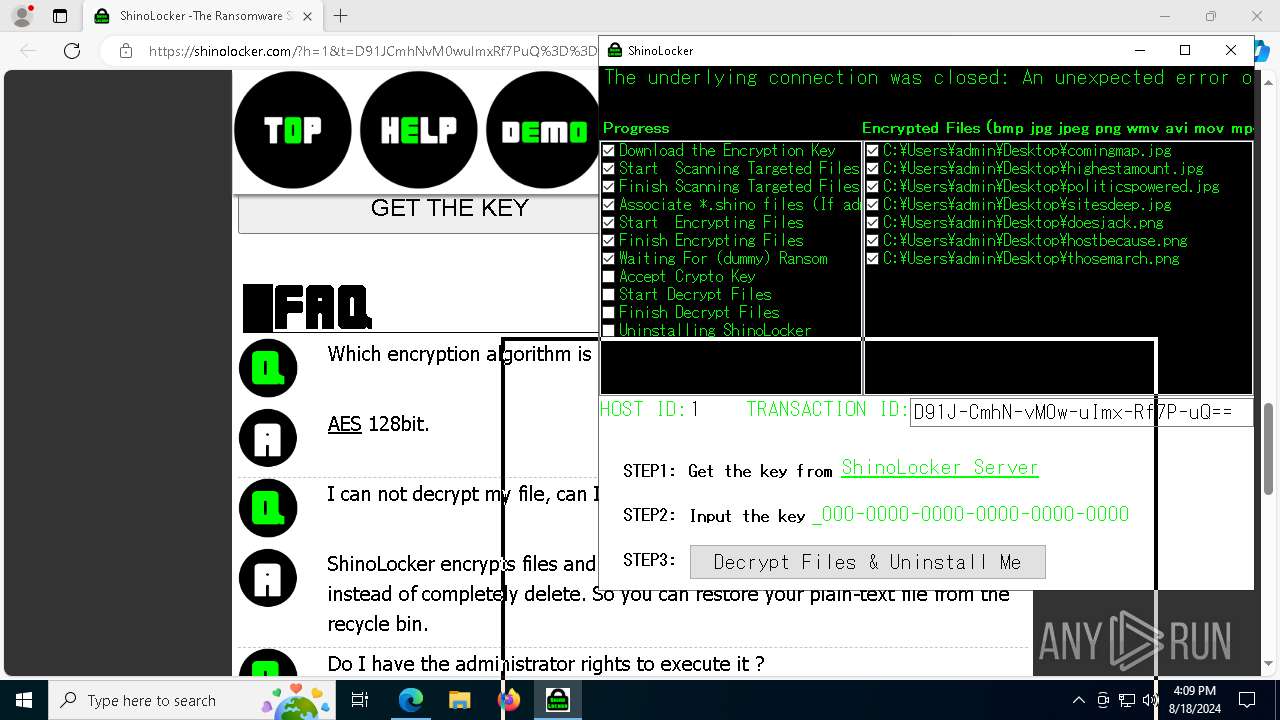Image resolution: width=1280 pixels, height=720 pixels.
Task: Toggle 'Finish Encrypting Files' checkbox
Action: point(608,241)
